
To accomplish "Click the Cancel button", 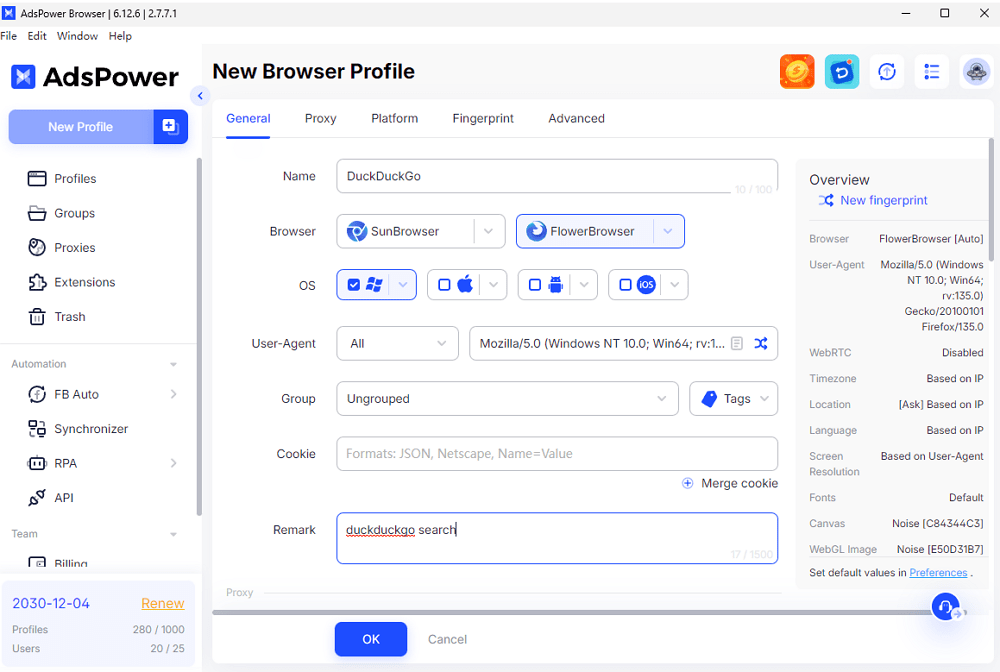I will pyautogui.click(x=447, y=639).
